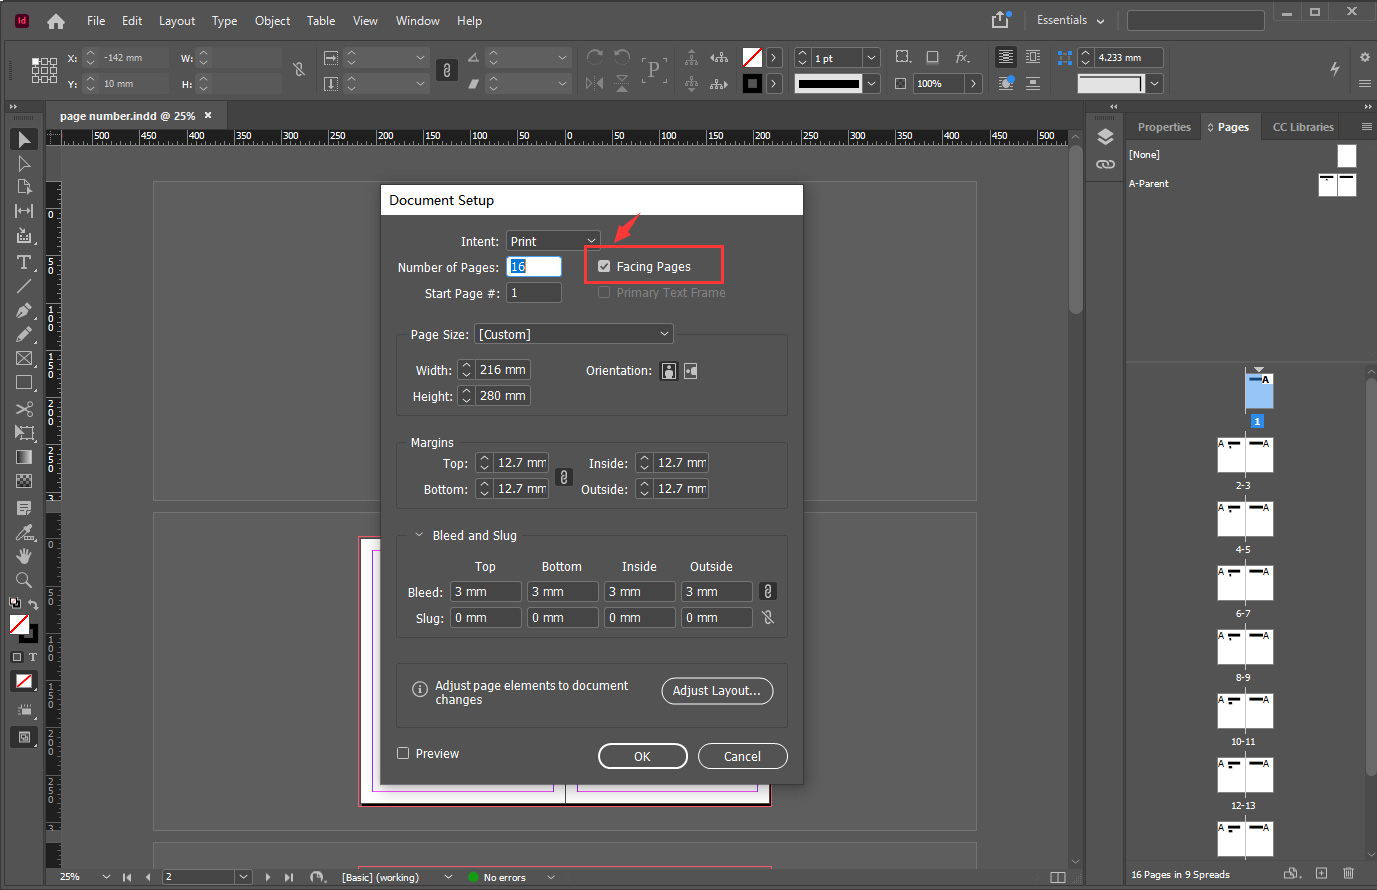Enable the Preview checkbox
Screen dimensions: 1377x890
[x=403, y=753]
